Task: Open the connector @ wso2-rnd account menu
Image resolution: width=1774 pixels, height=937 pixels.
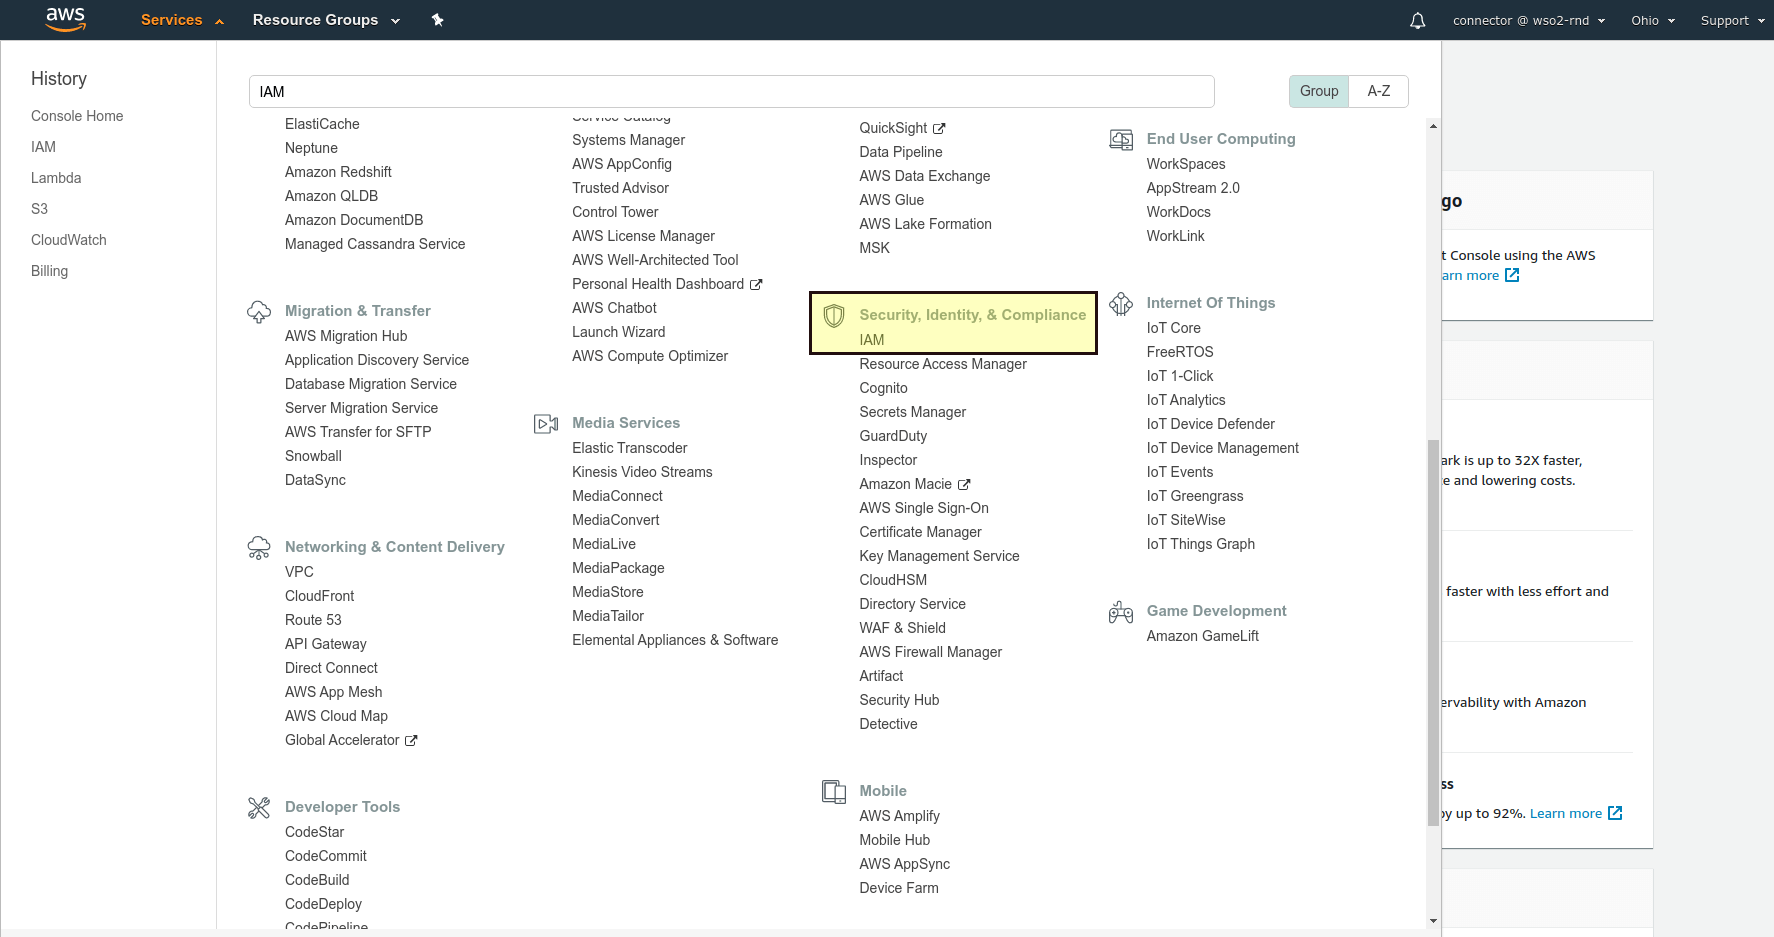Action: coord(1529,20)
